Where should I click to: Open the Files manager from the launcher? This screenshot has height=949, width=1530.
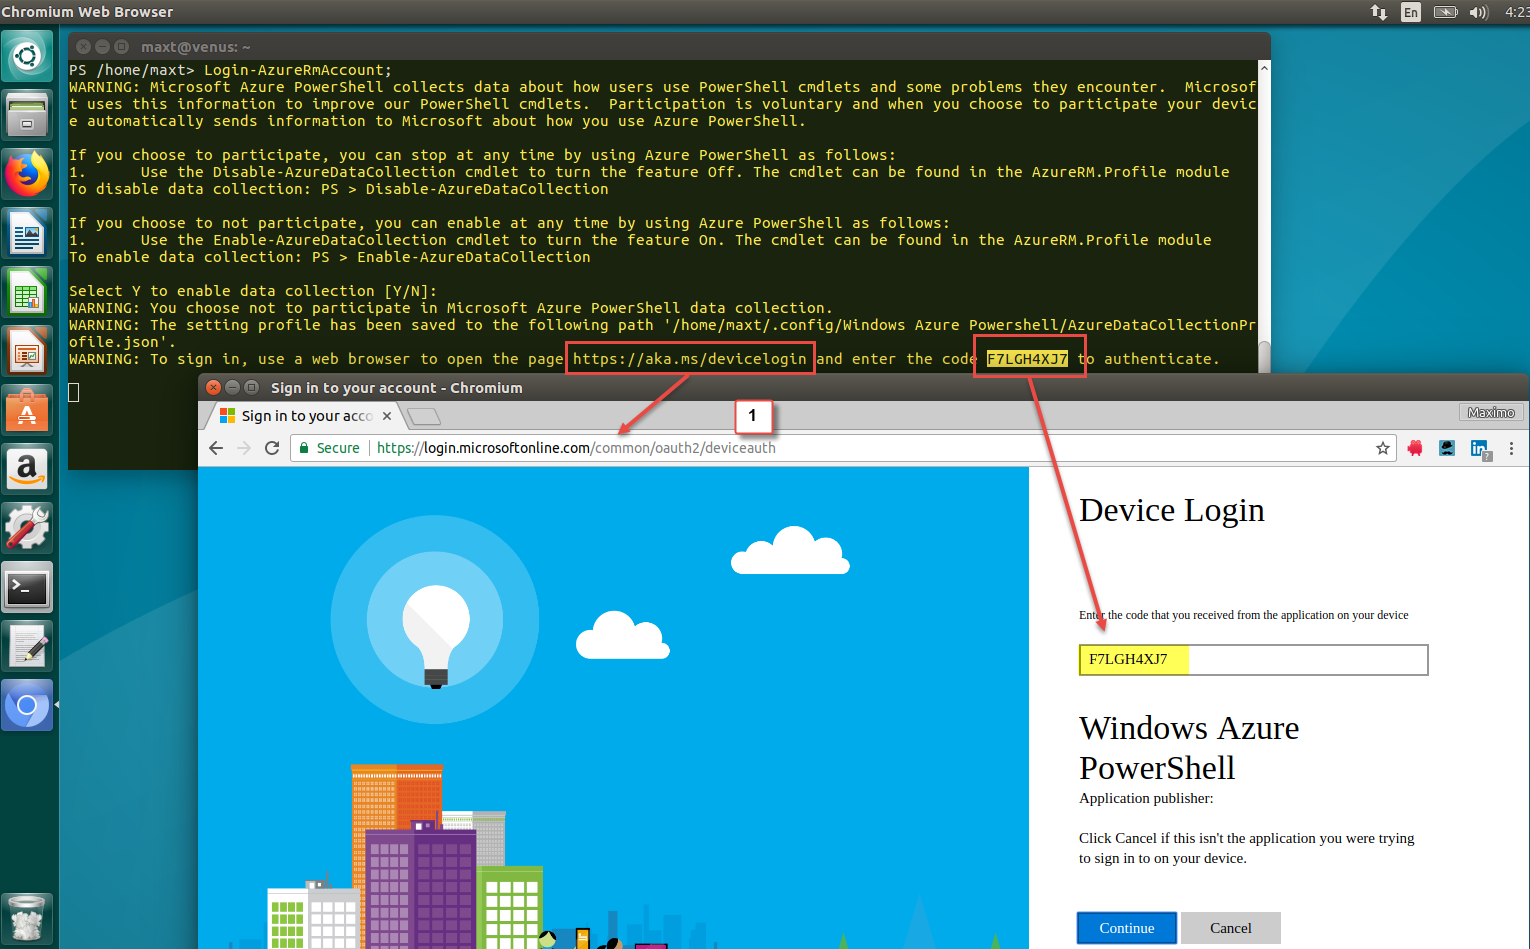click(27, 114)
